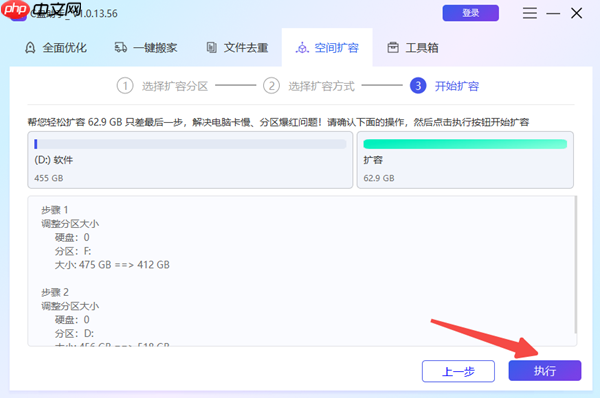This screenshot has width=600, height=398.
Task: Click step 2 circle 选择扩容方式
Action: (x=271, y=86)
